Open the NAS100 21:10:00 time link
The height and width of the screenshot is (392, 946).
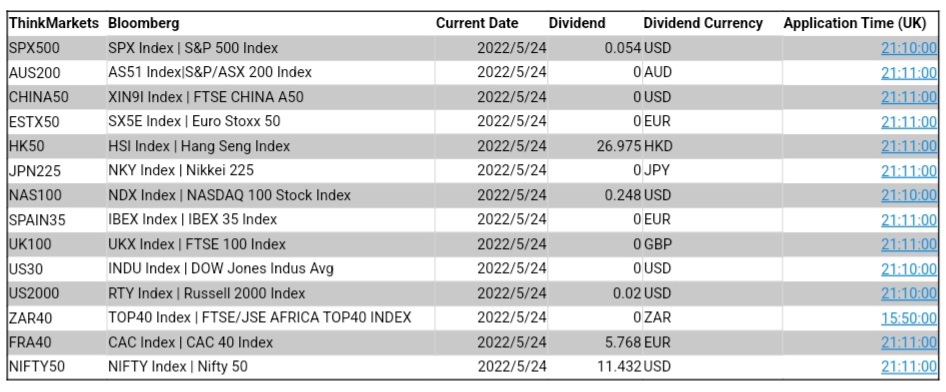click(x=909, y=195)
